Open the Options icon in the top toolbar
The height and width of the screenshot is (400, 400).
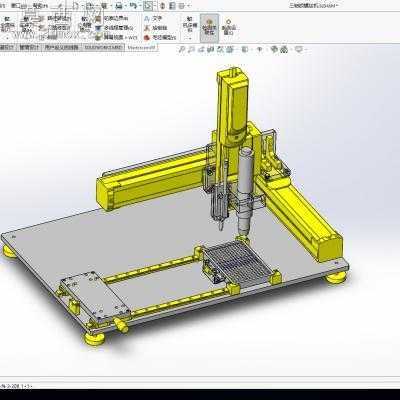(181, 6)
